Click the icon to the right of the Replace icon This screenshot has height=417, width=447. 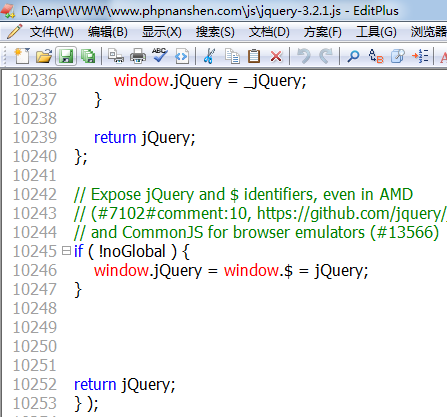[398, 56]
